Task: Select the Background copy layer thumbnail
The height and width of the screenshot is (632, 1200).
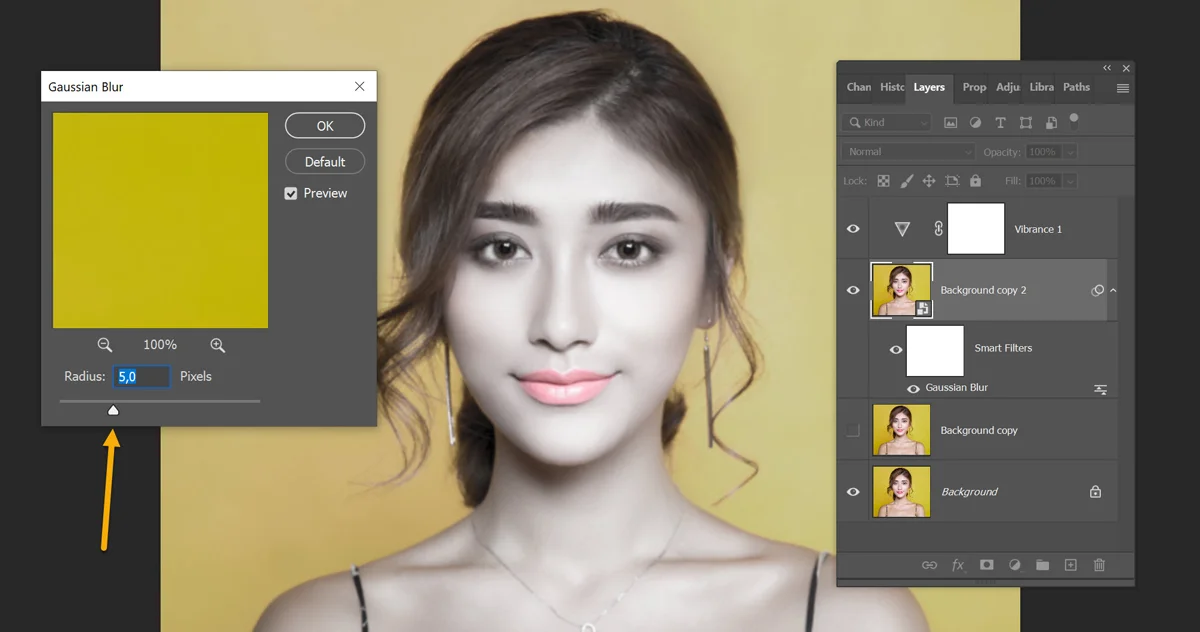Action: point(902,430)
